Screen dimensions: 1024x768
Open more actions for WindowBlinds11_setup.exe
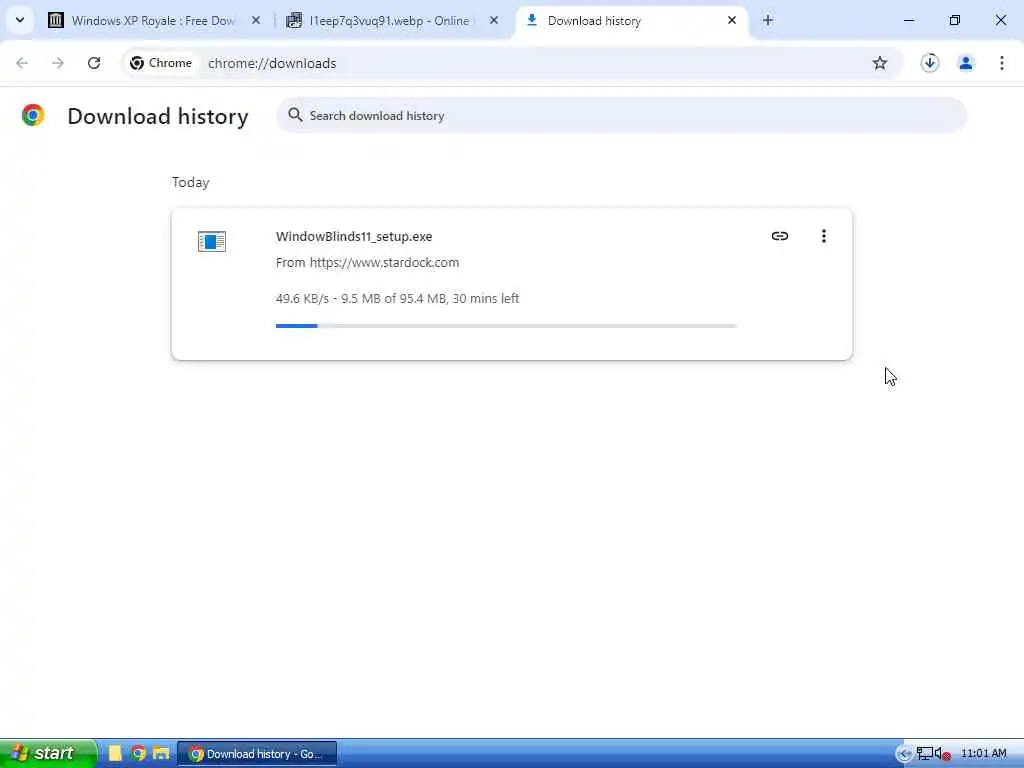click(824, 236)
